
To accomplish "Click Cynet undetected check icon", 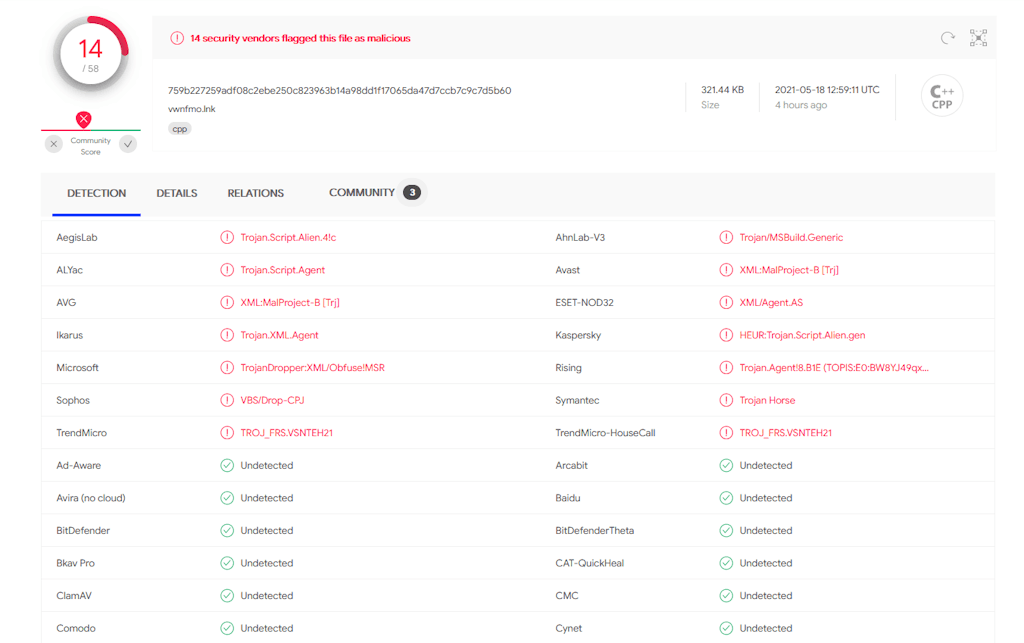I will tap(726, 629).
